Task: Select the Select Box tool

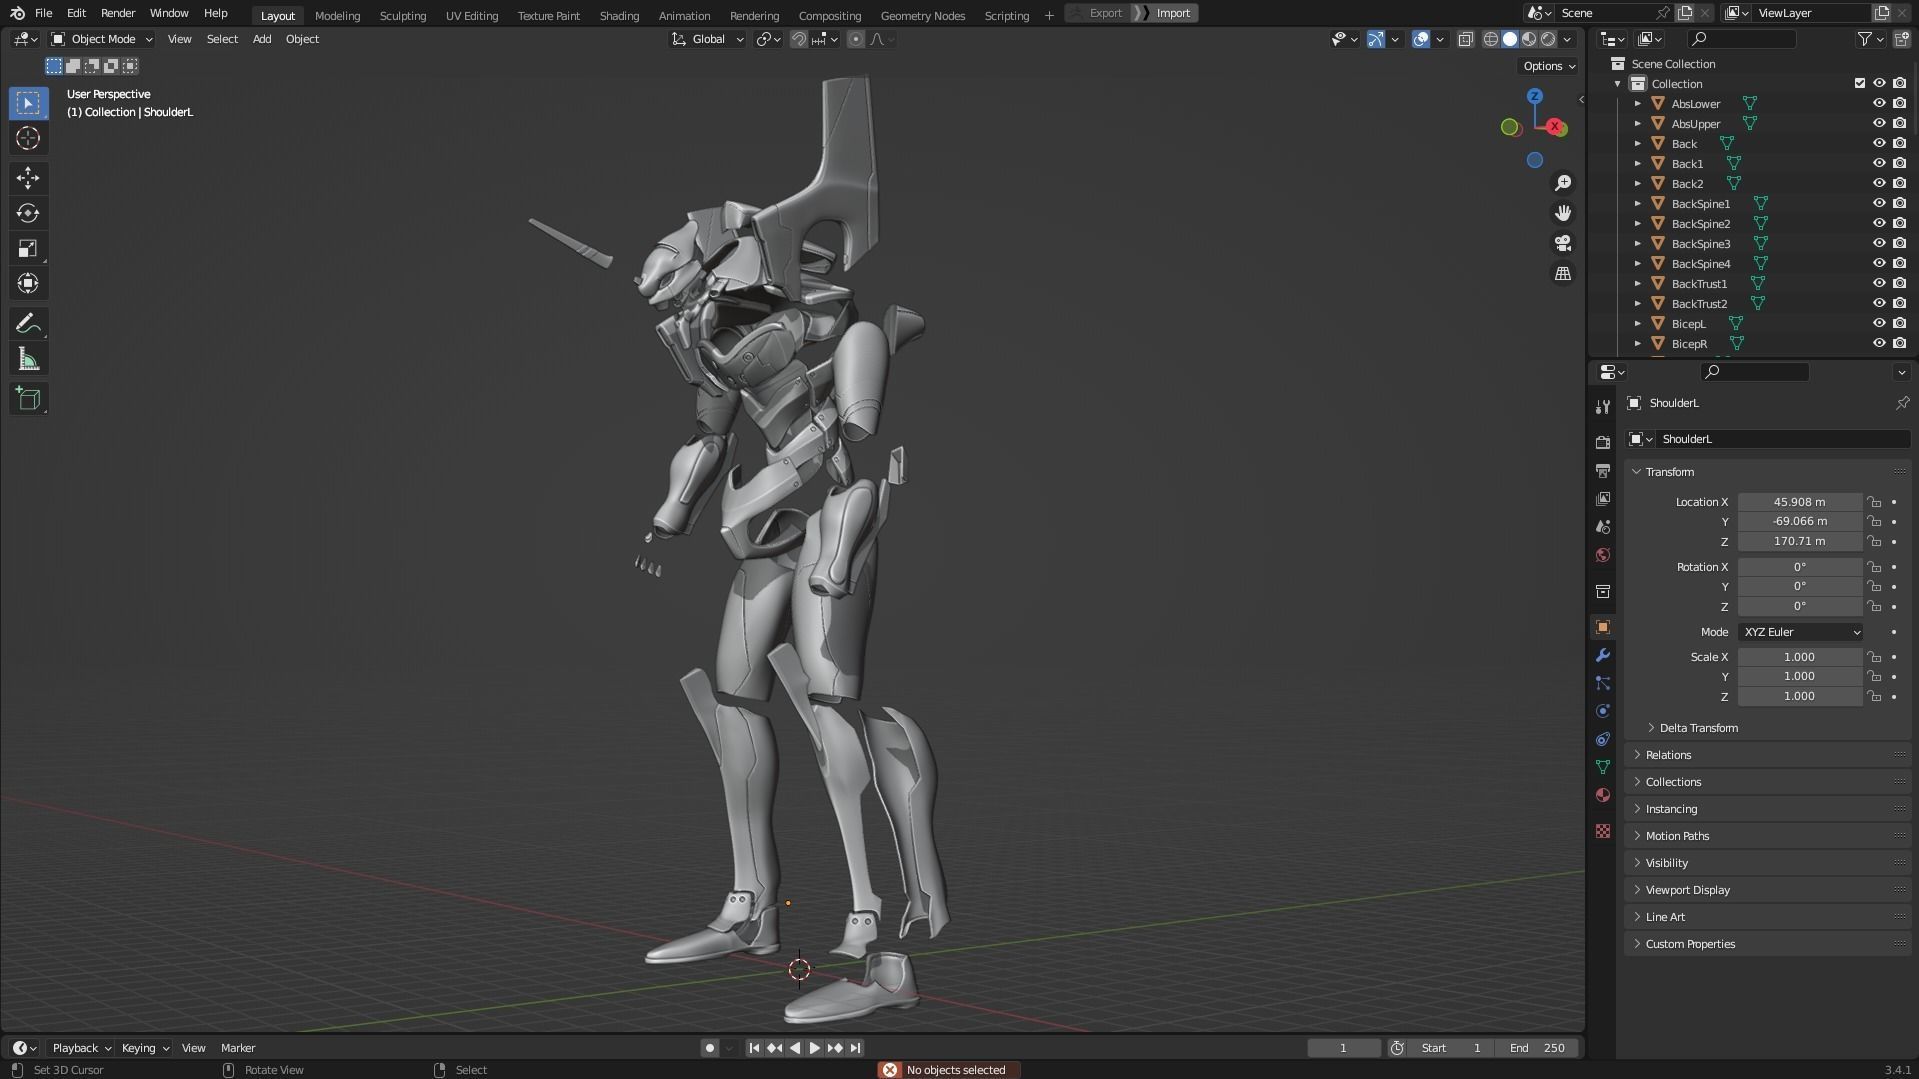Action: click(28, 103)
